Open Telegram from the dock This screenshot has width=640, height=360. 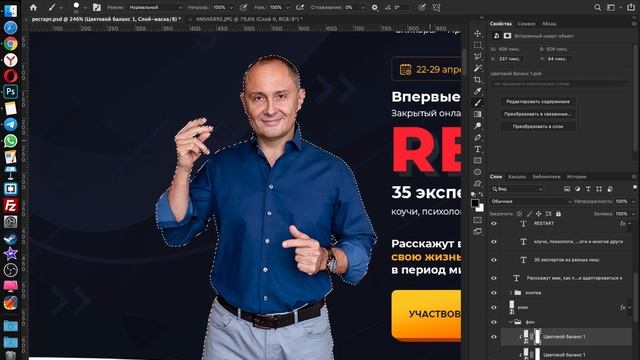tap(11, 124)
